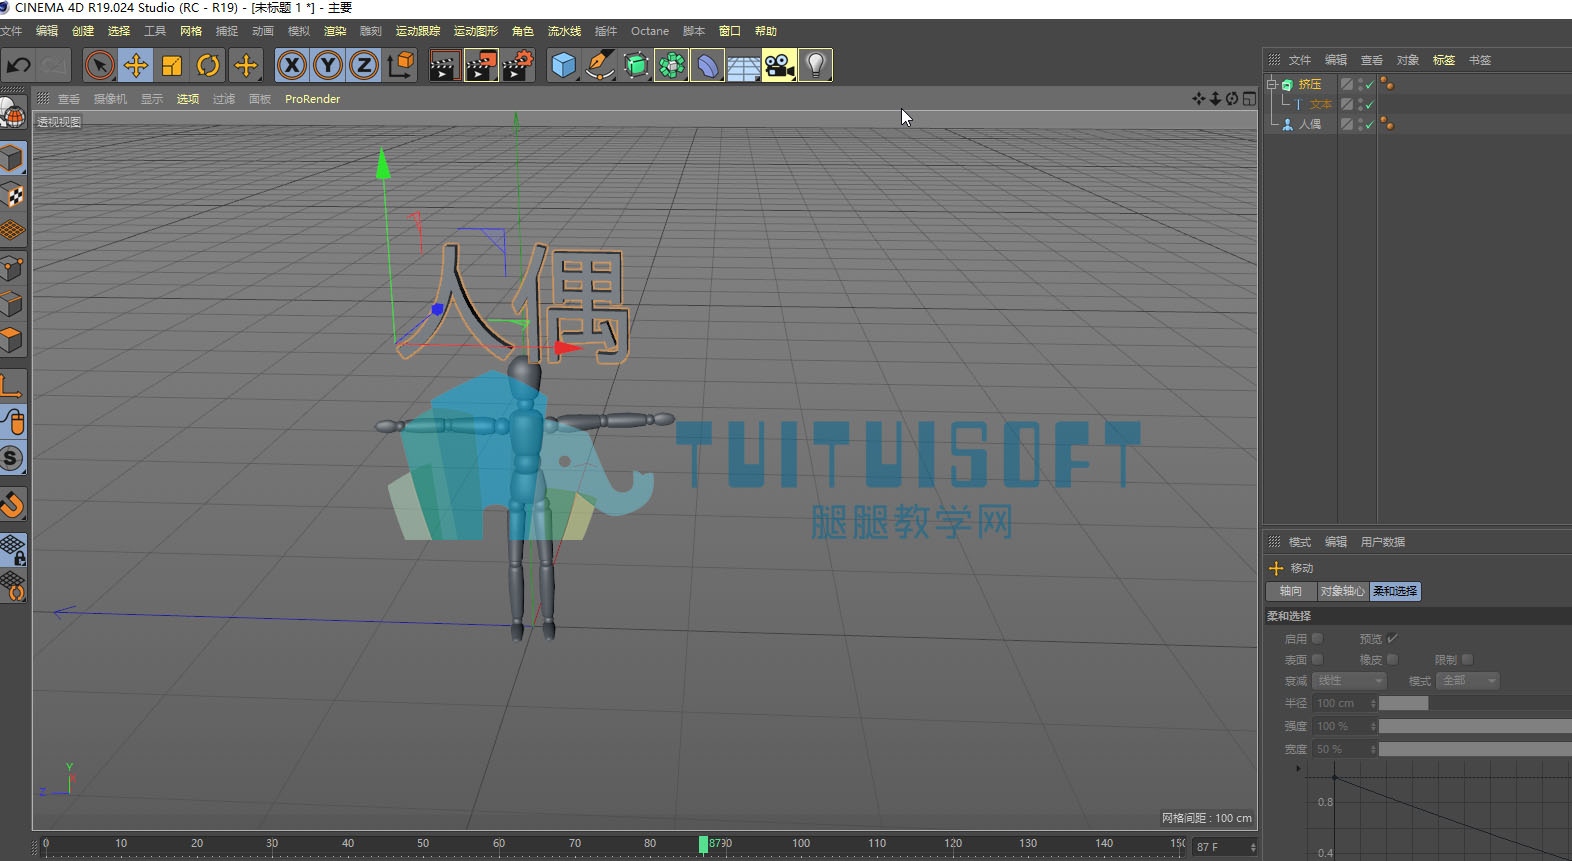Image resolution: width=1572 pixels, height=861 pixels.
Task: Open Render Settings with gear clapperboard
Action: pos(518,66)
